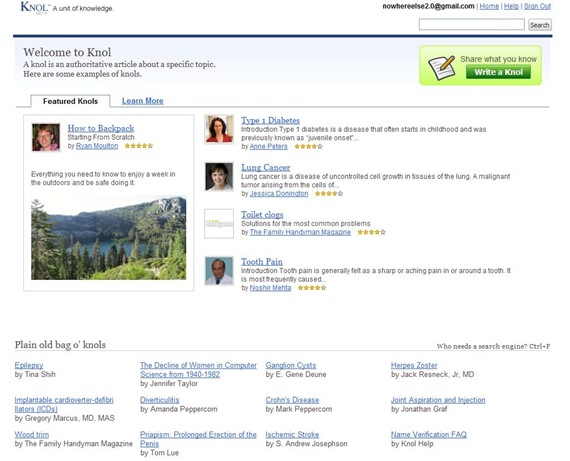View author Anne Peters
The width and height of the screenshot is (570, 461).
[x=269, y=147]
